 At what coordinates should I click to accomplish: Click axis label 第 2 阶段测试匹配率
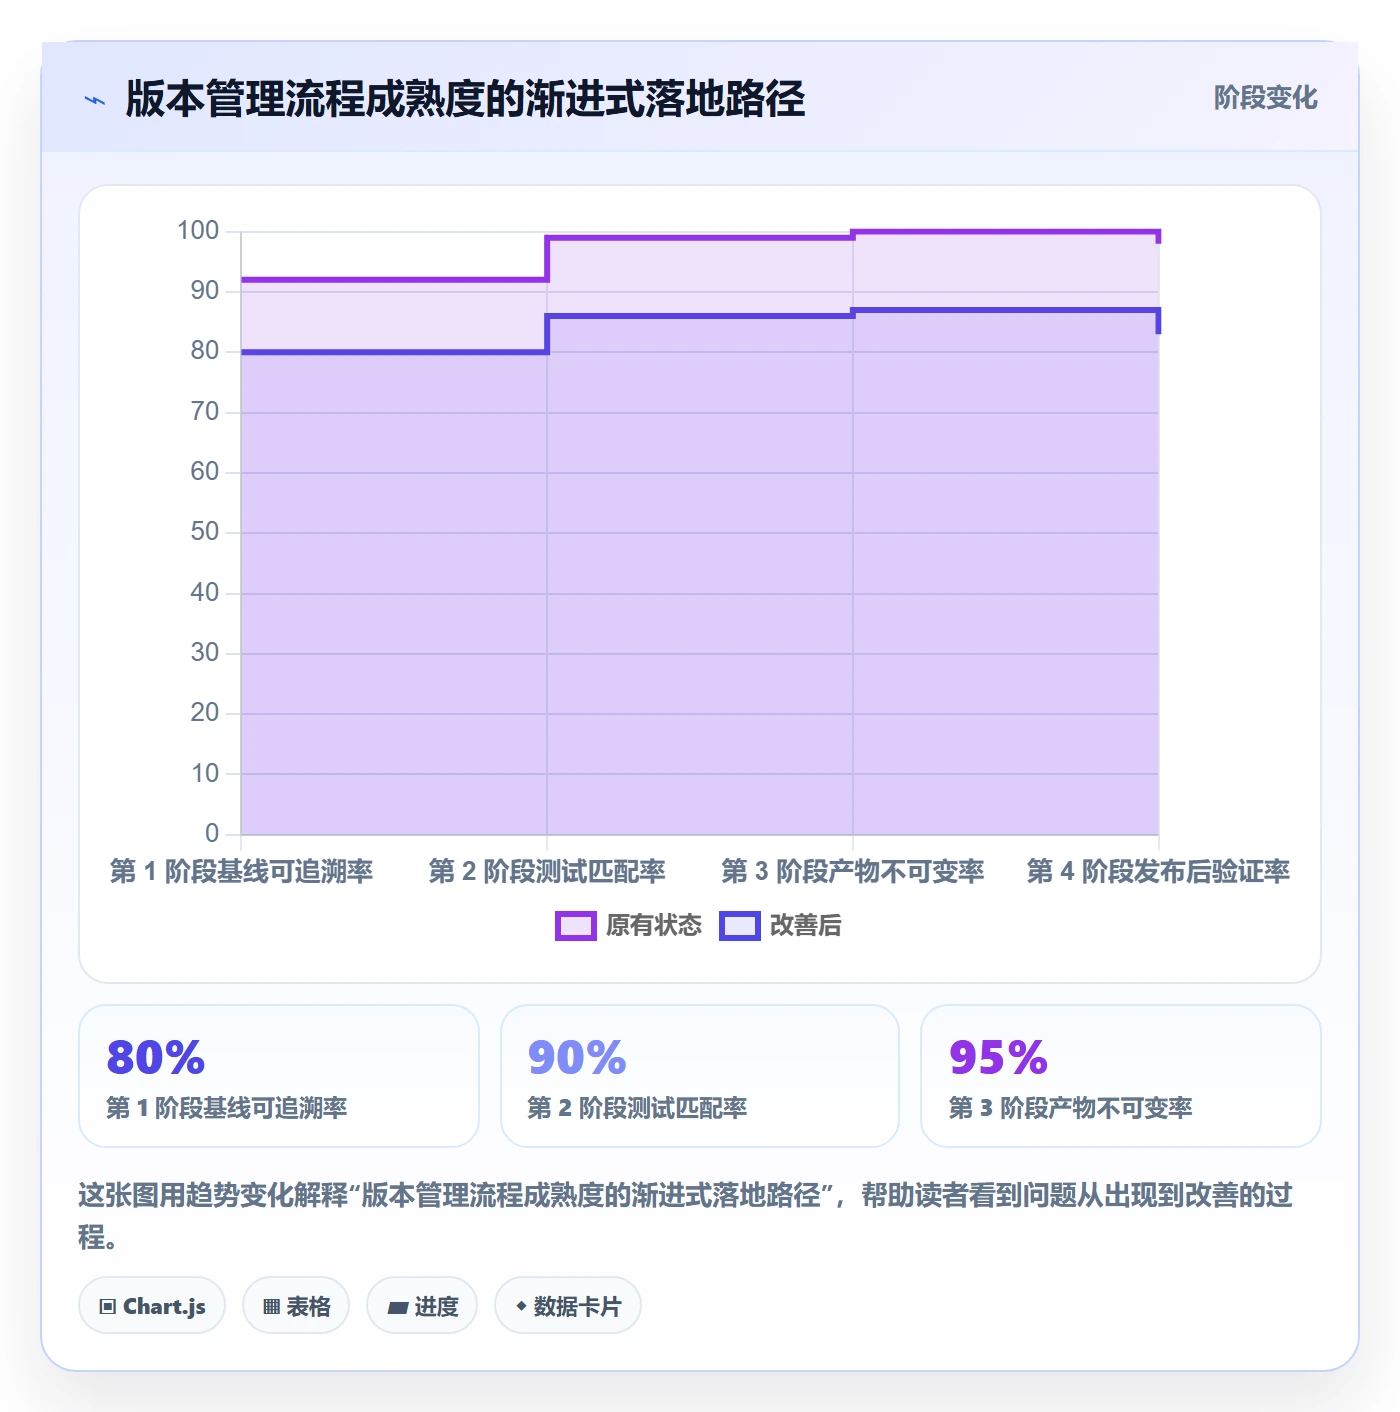click(547, 871)
